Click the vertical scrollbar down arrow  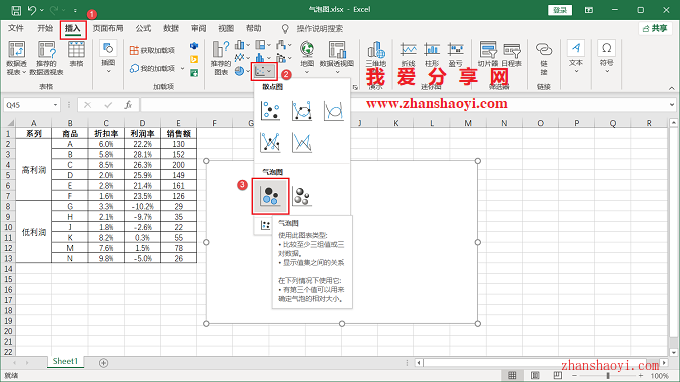[x=673, y=352]
